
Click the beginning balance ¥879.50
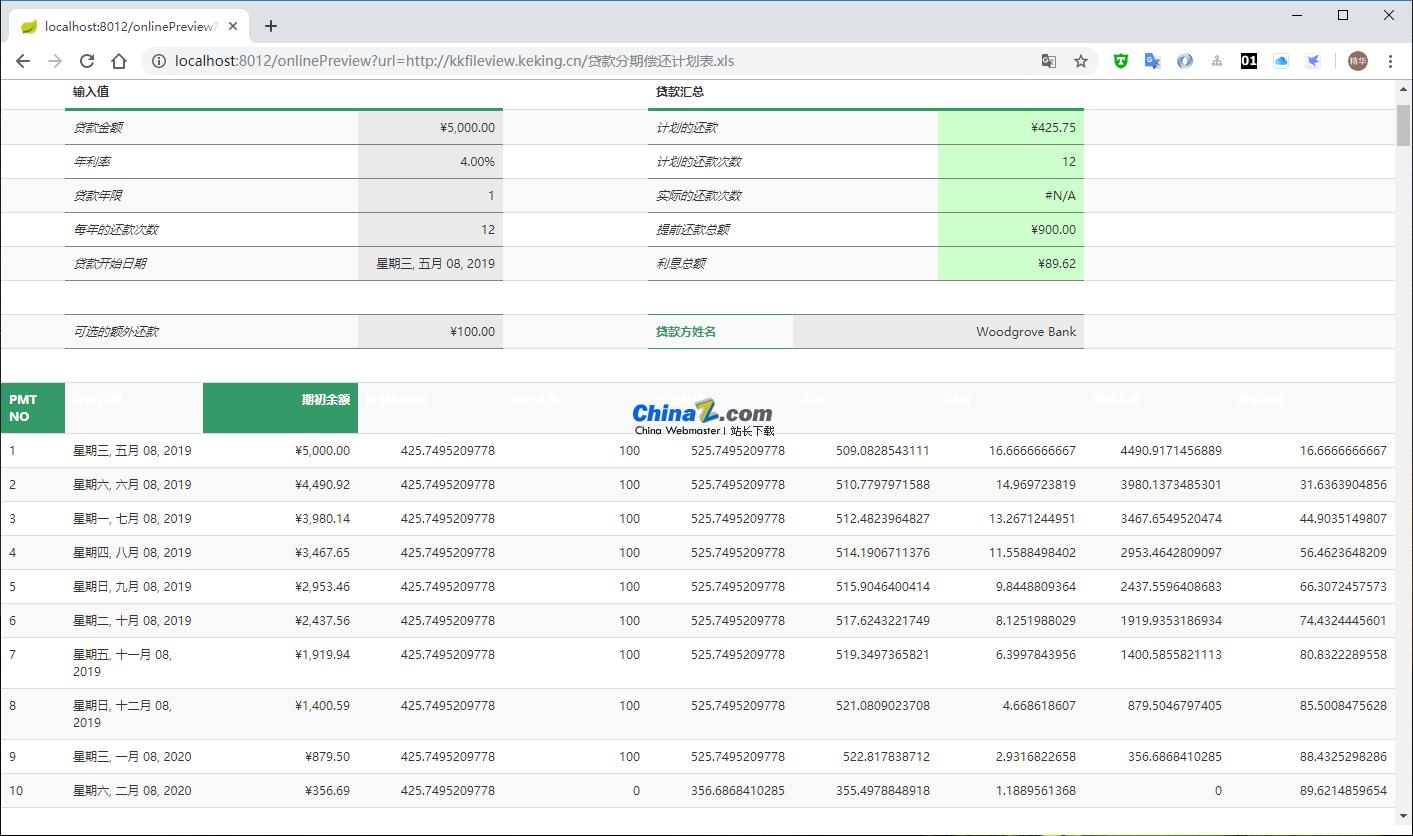tap(327, 757)
